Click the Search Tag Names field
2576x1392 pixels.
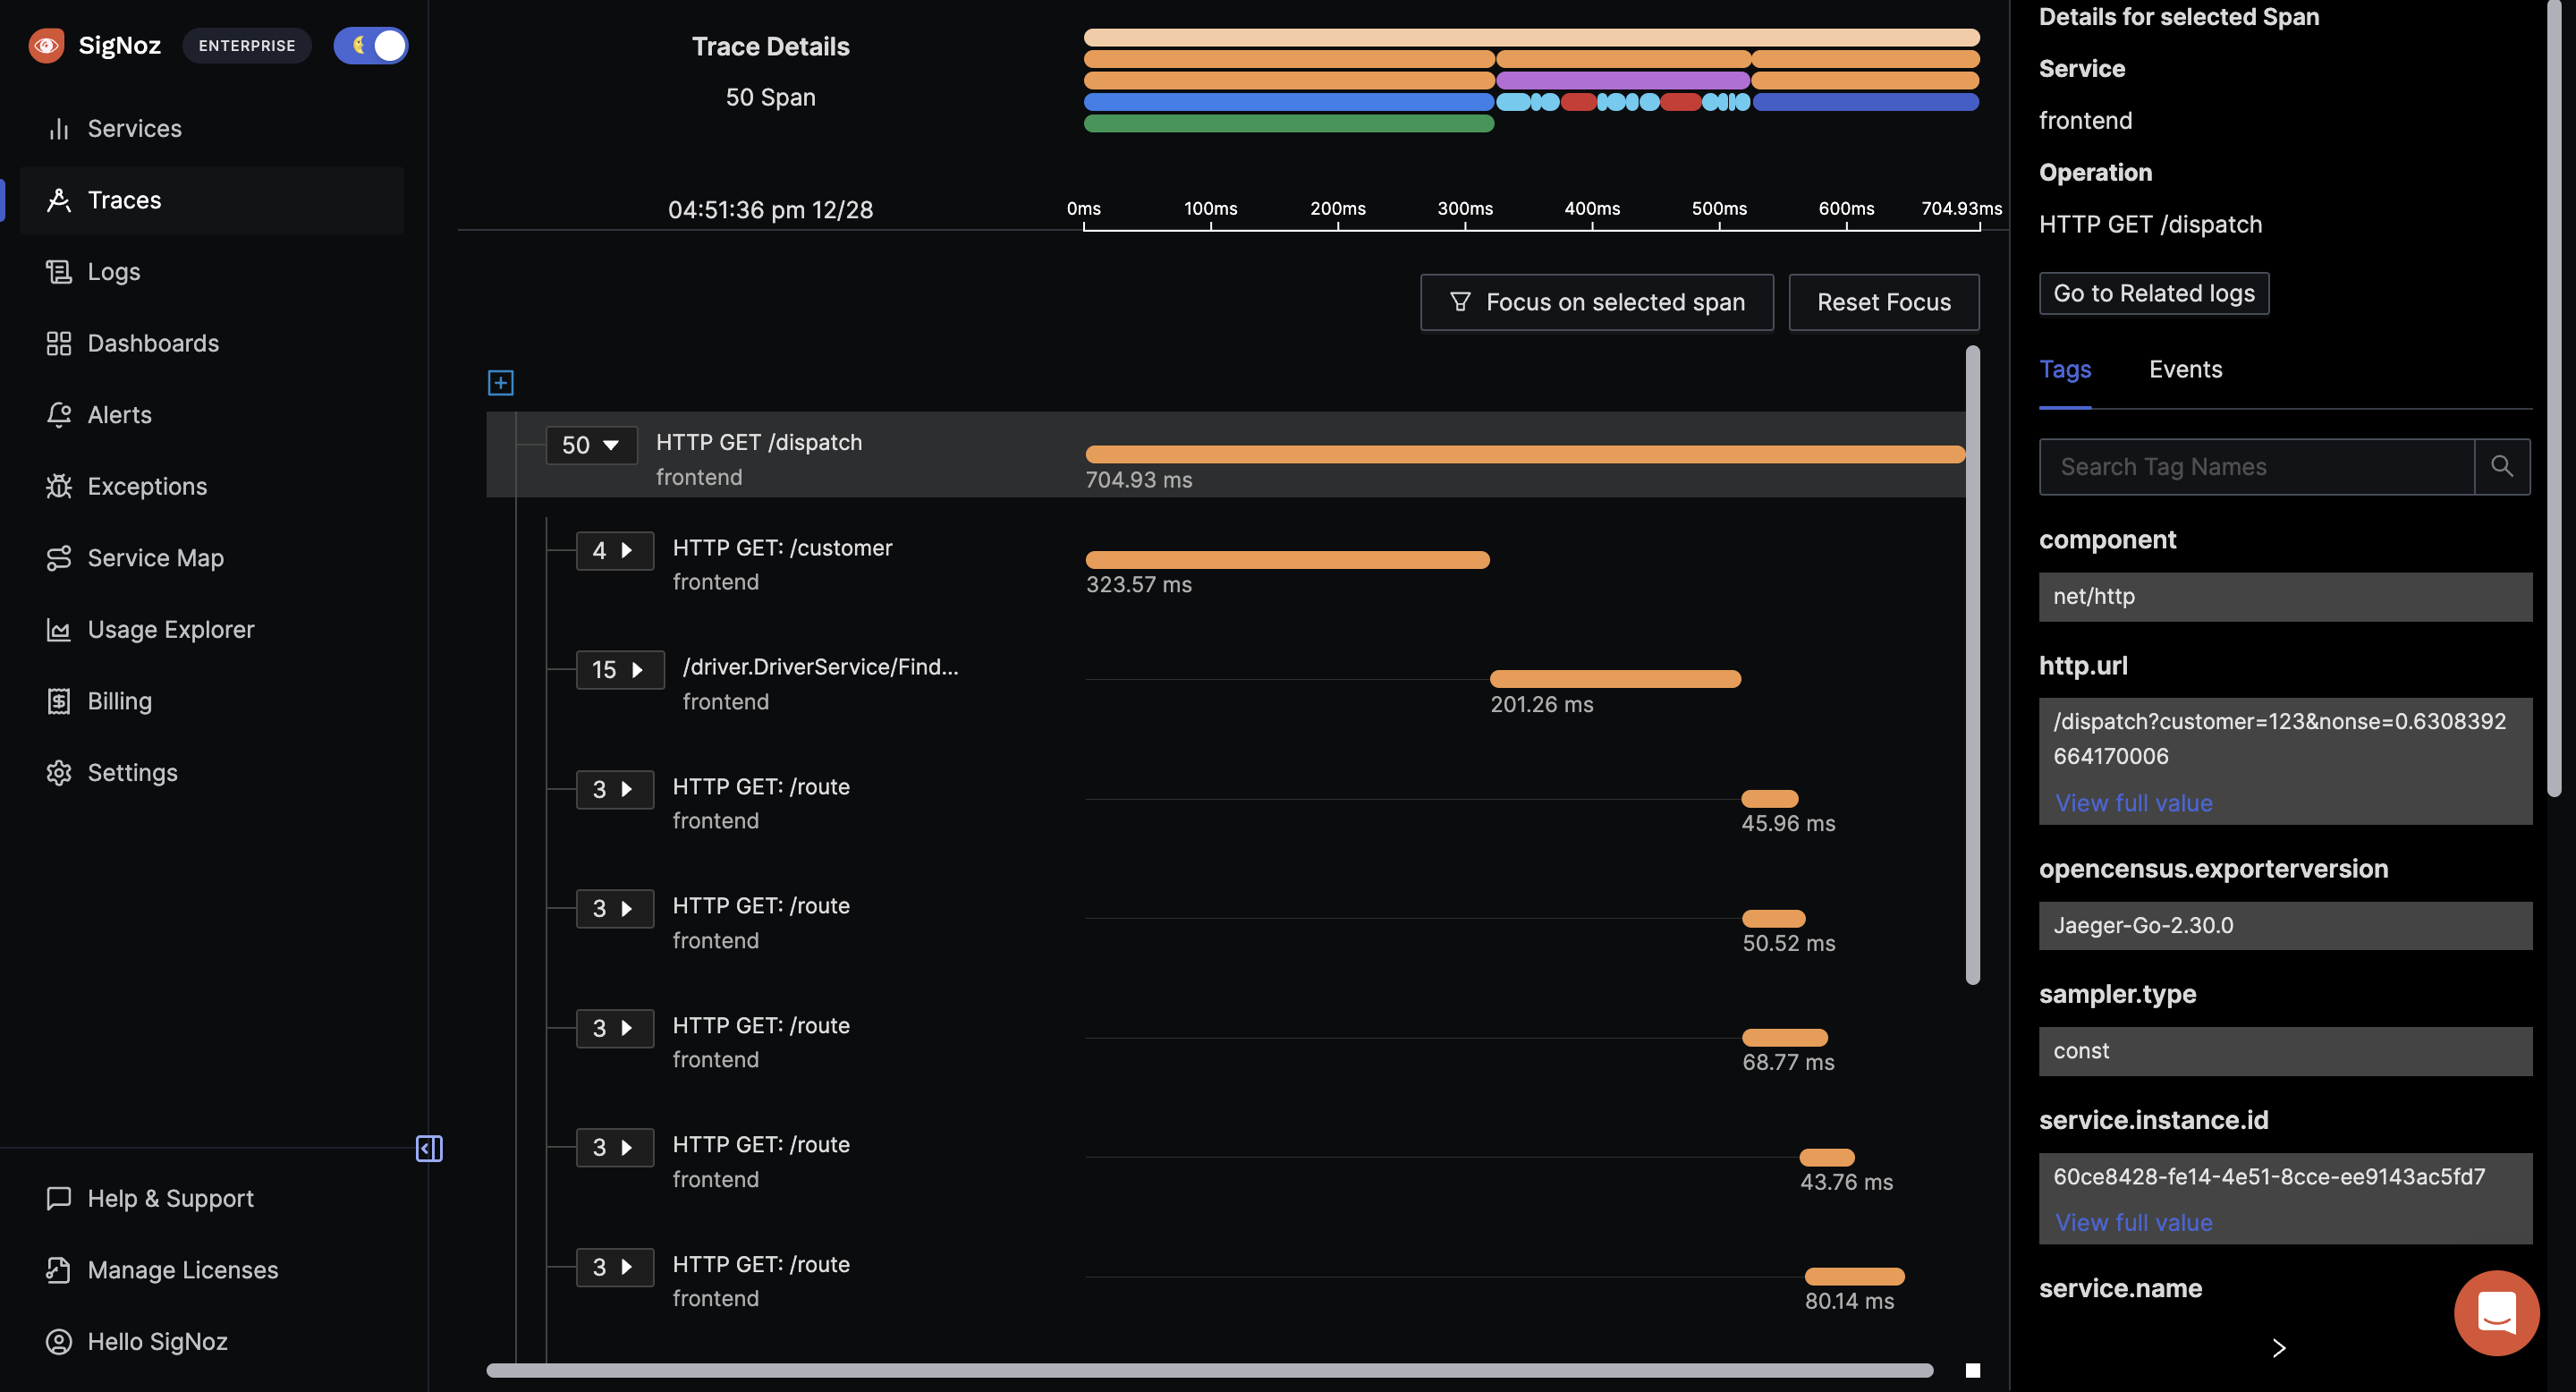click(2256, 466)
